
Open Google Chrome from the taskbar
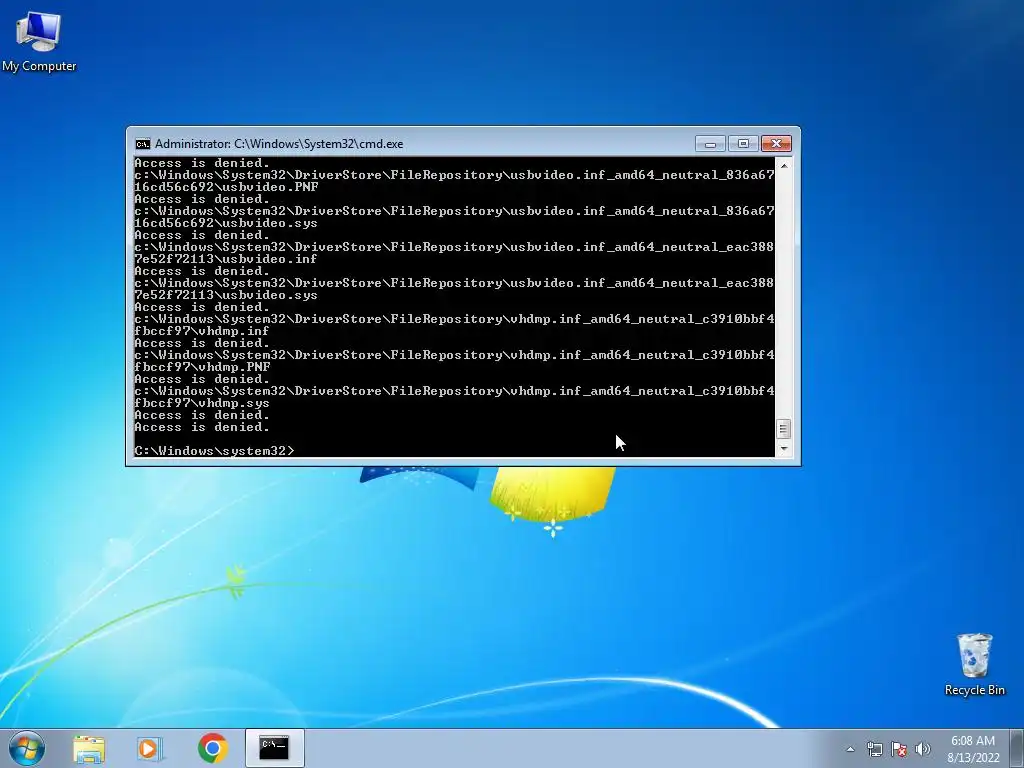(x=212, y=748)
